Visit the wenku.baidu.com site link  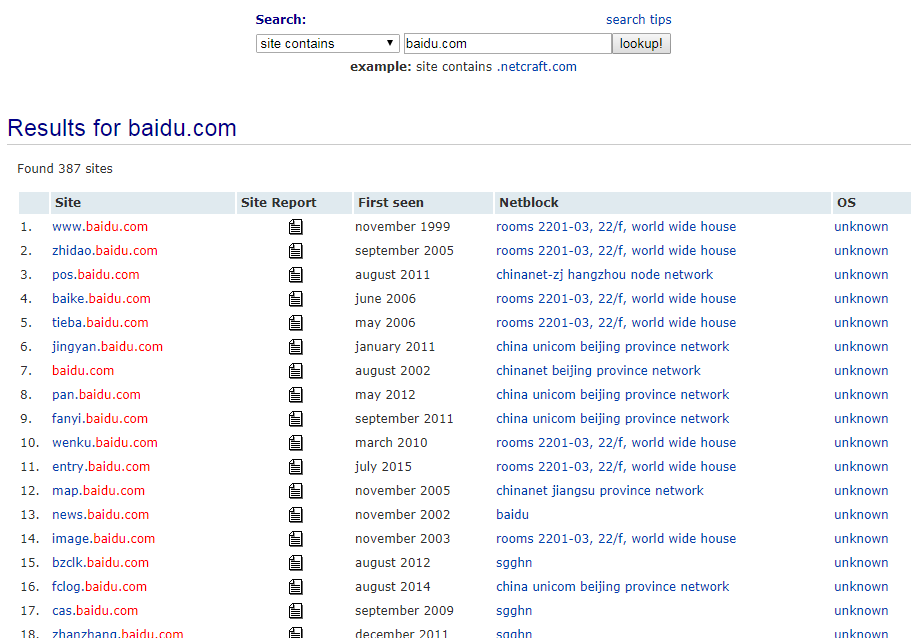click(x=105, y=443)
